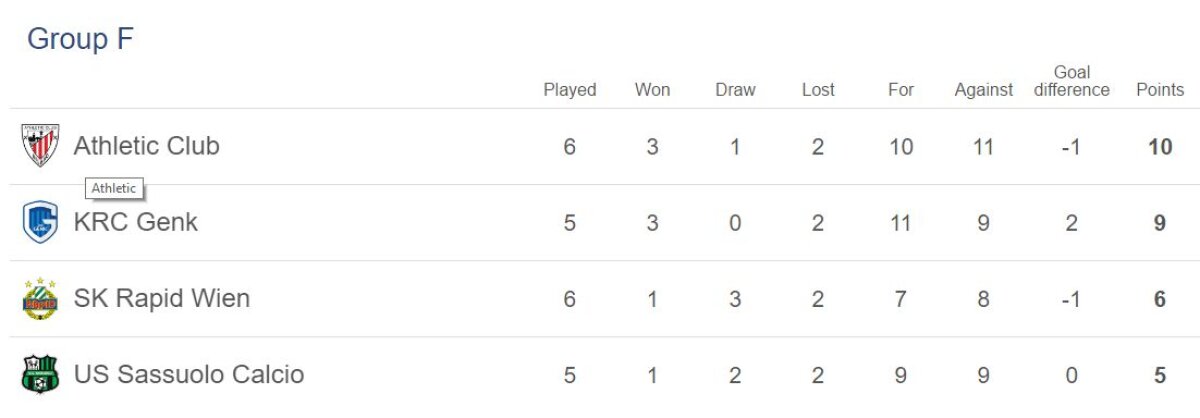
Task: Click the Athletic tooltip label
Action: coord(114,188)
